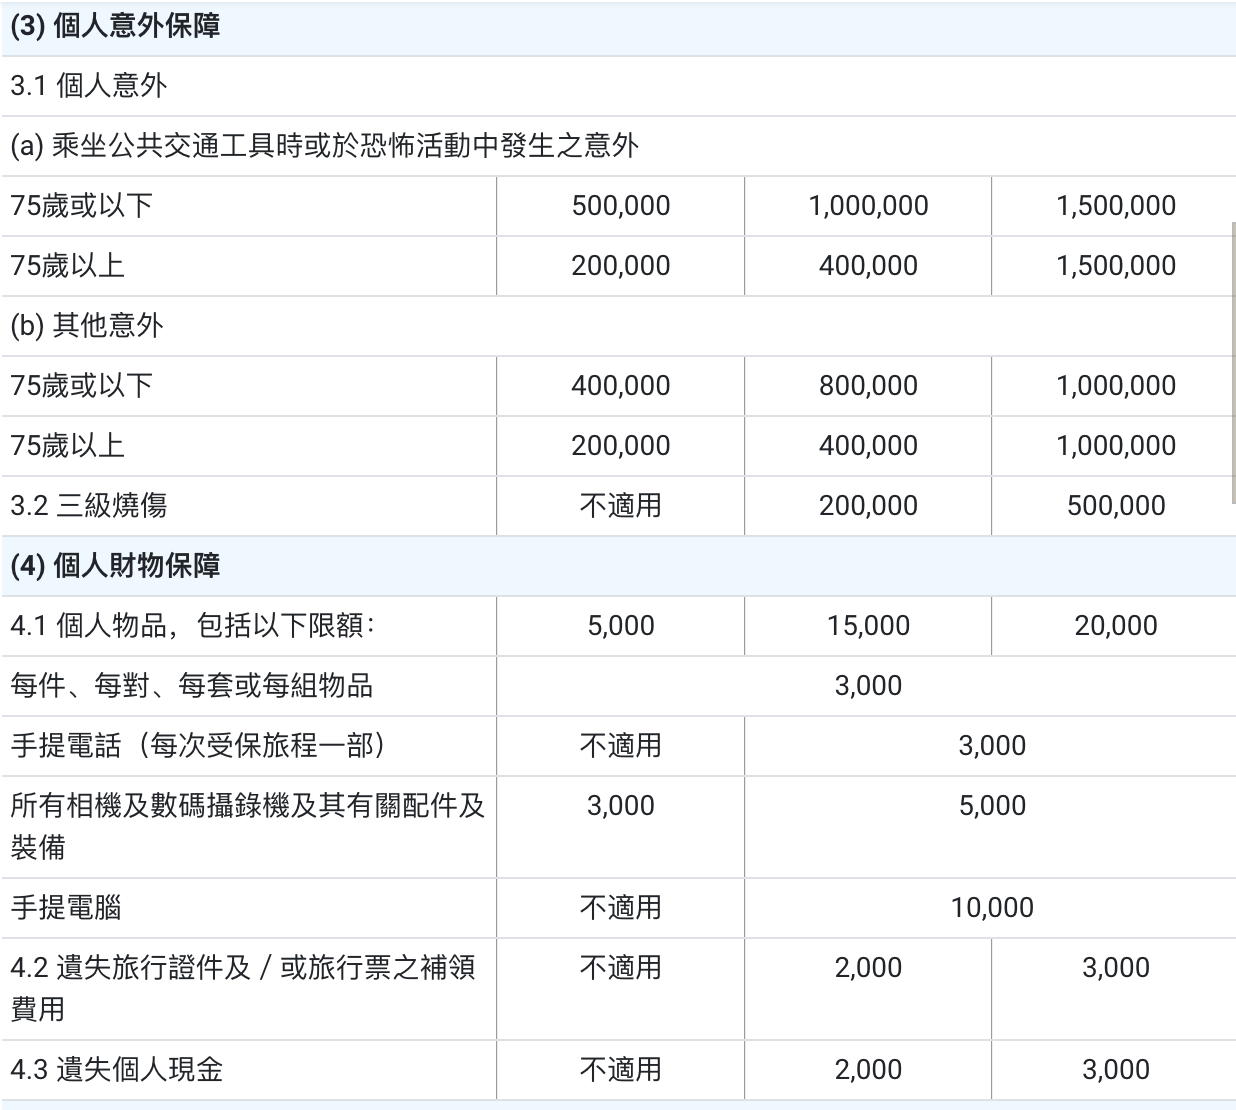Click 200,000 in the (b) 75歲以上 row

pyautogui.click(x=621, y=446)
